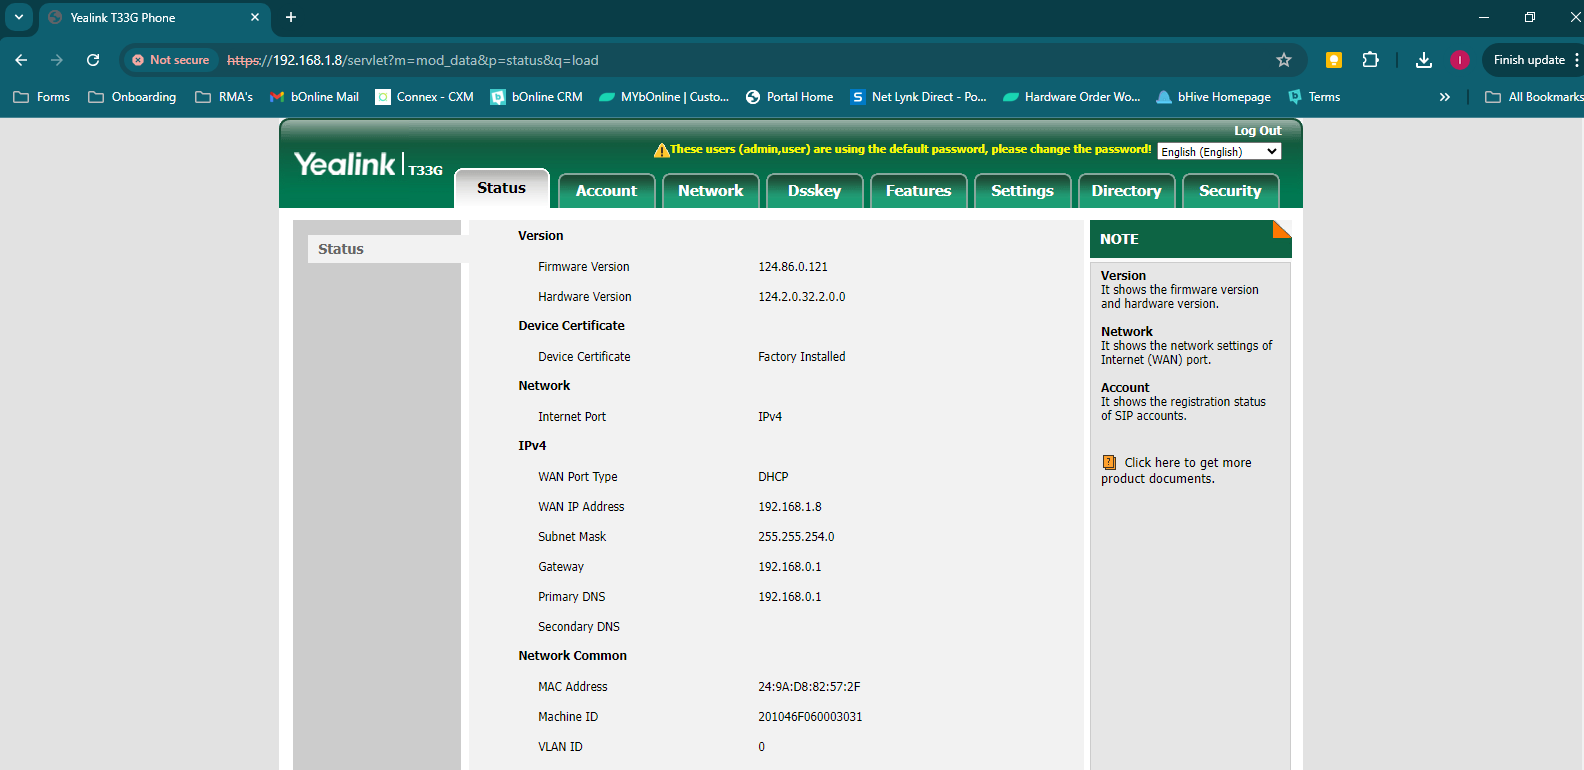Viewport: 1584px width, 770px height.
Task: Click the NOTE panel header
Action: (1190, 239)
